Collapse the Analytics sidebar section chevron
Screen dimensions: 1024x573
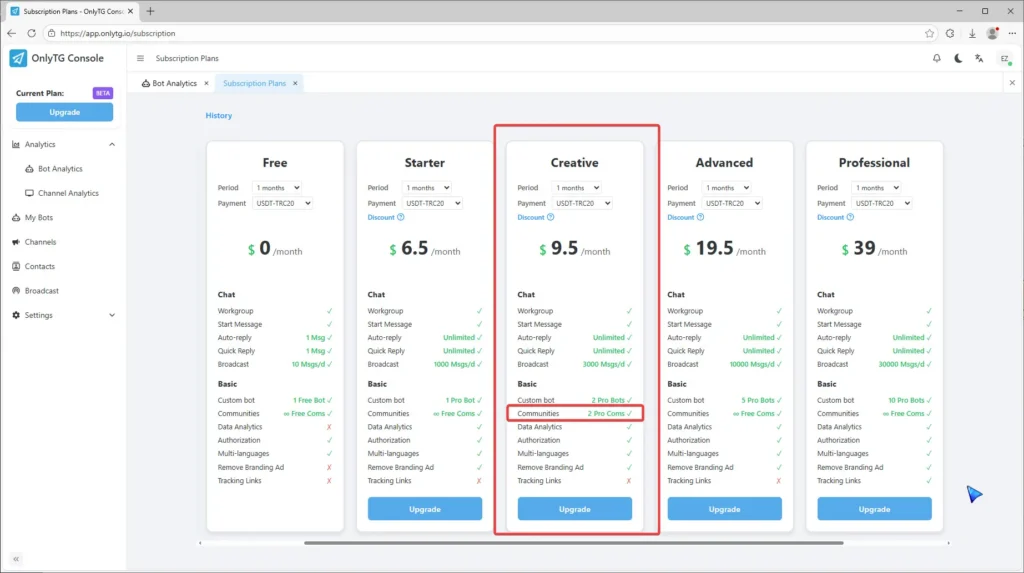(112, 144)
